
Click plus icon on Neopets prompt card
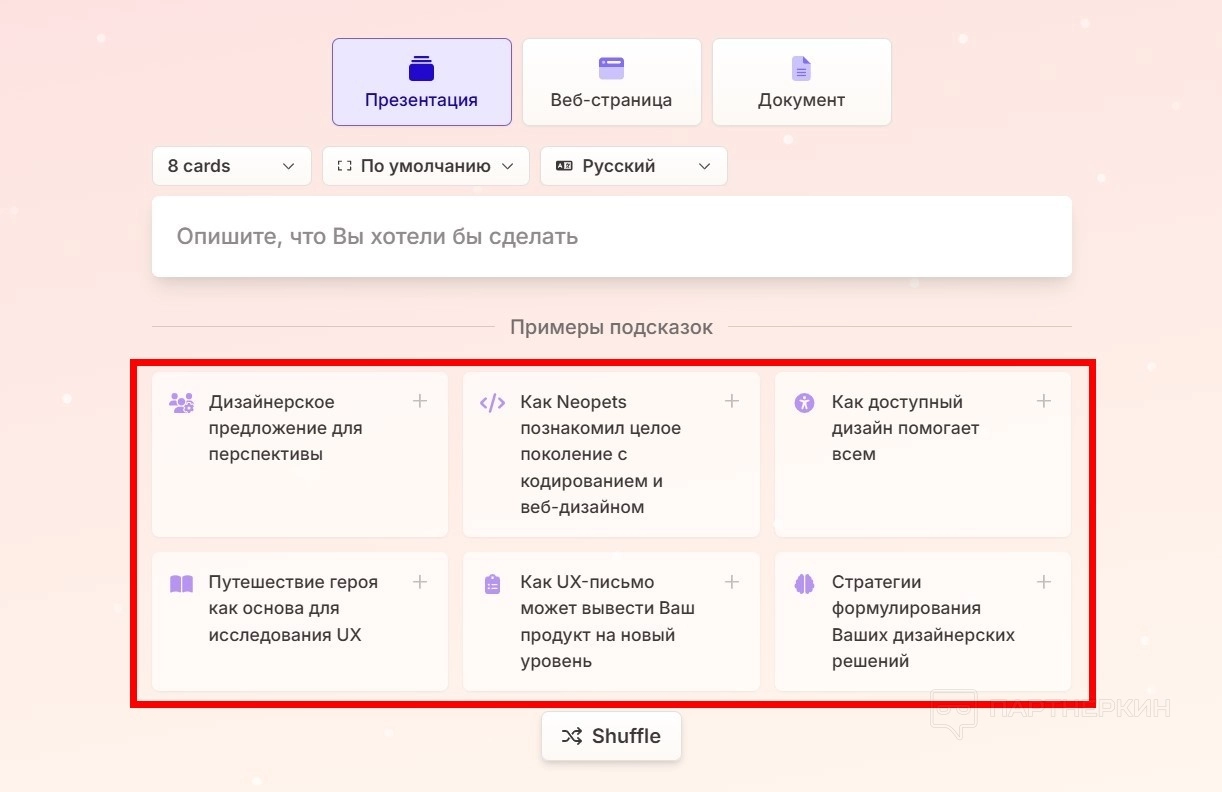pos(732,401)
